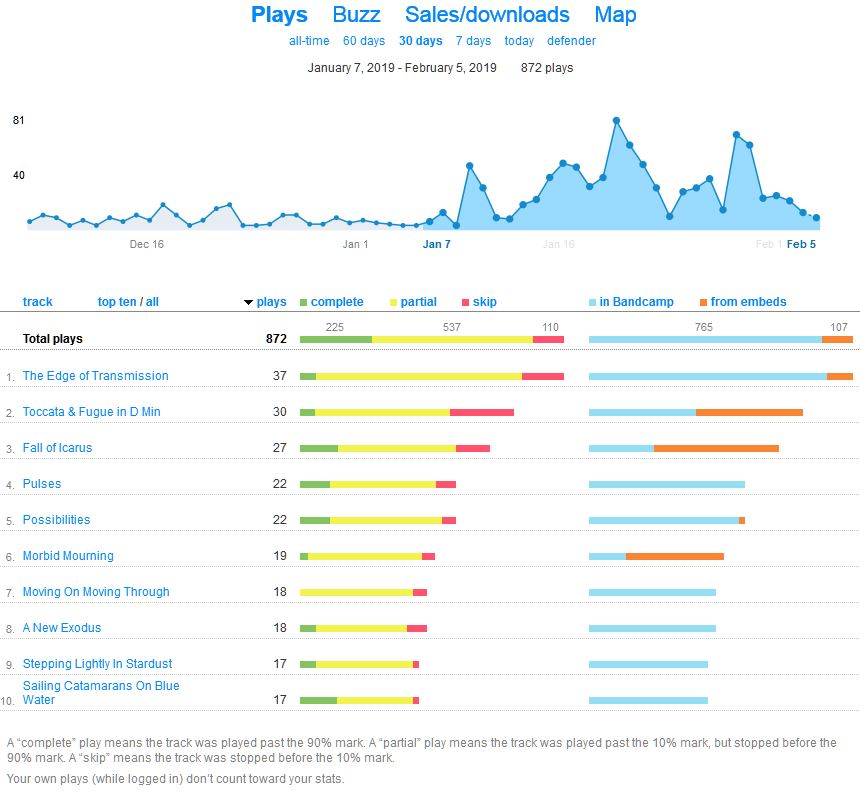The image size is (860, 793).
Task: Select the 60 days range
Action: click(364, 41)
